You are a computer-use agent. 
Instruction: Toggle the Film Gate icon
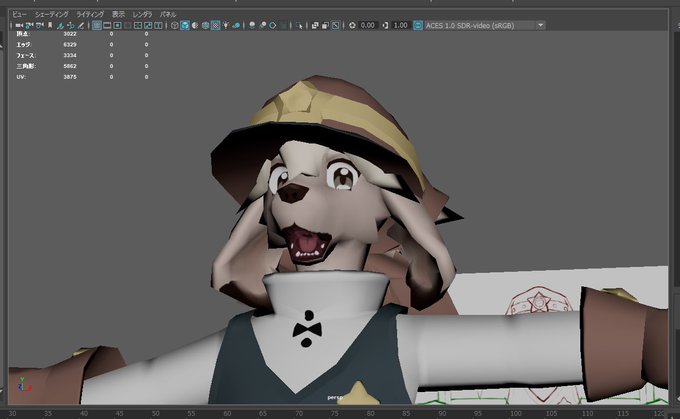107,26
